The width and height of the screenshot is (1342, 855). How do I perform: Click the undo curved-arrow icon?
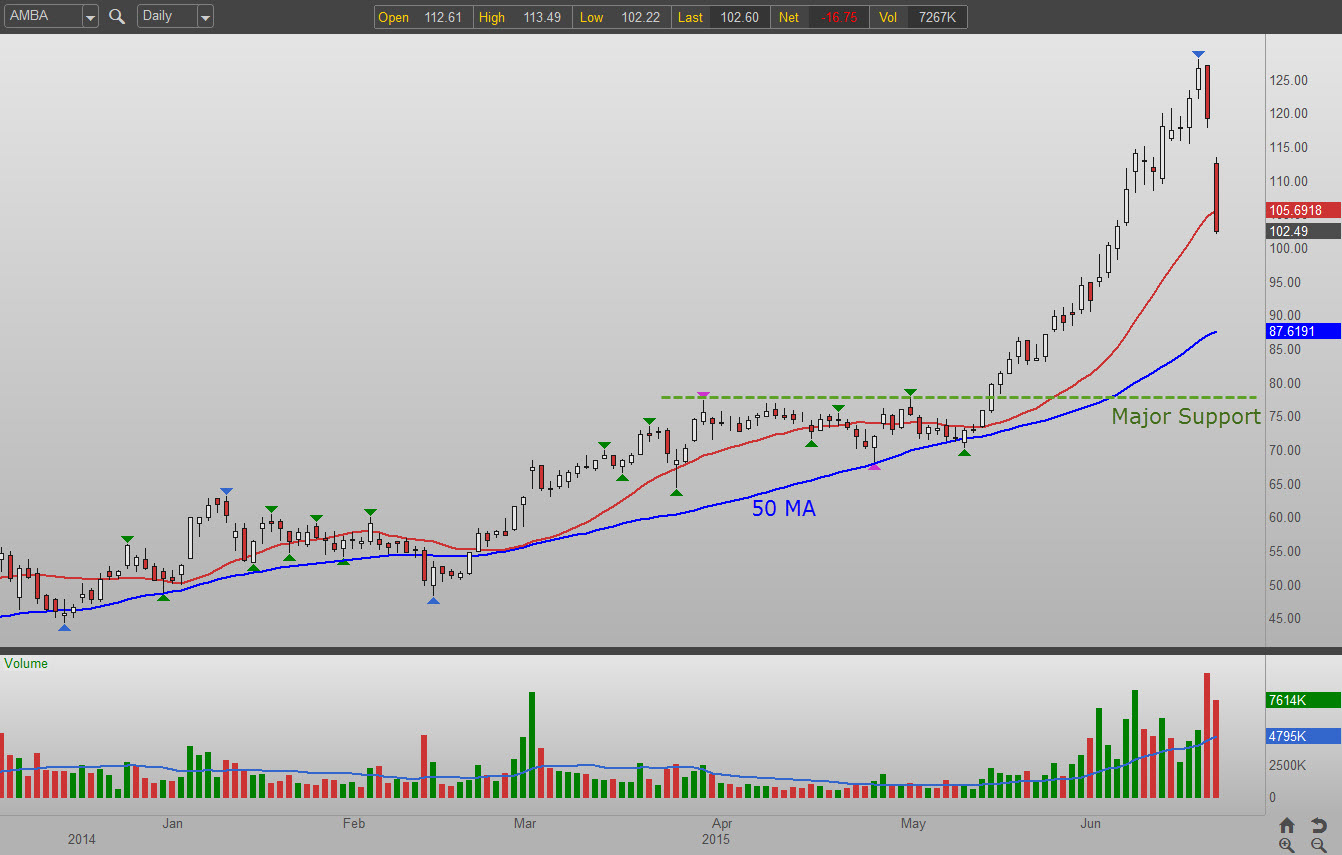point(1317,825)
